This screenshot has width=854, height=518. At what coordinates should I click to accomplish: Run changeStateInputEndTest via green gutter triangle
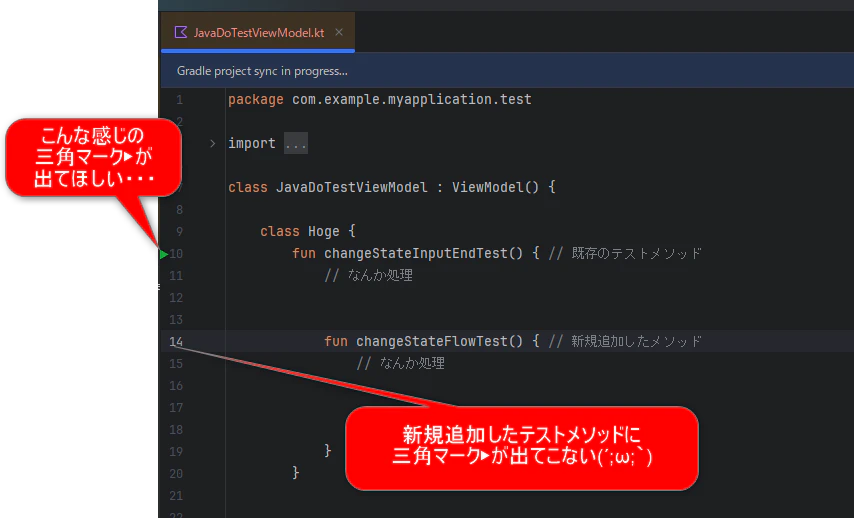point(163,254)
